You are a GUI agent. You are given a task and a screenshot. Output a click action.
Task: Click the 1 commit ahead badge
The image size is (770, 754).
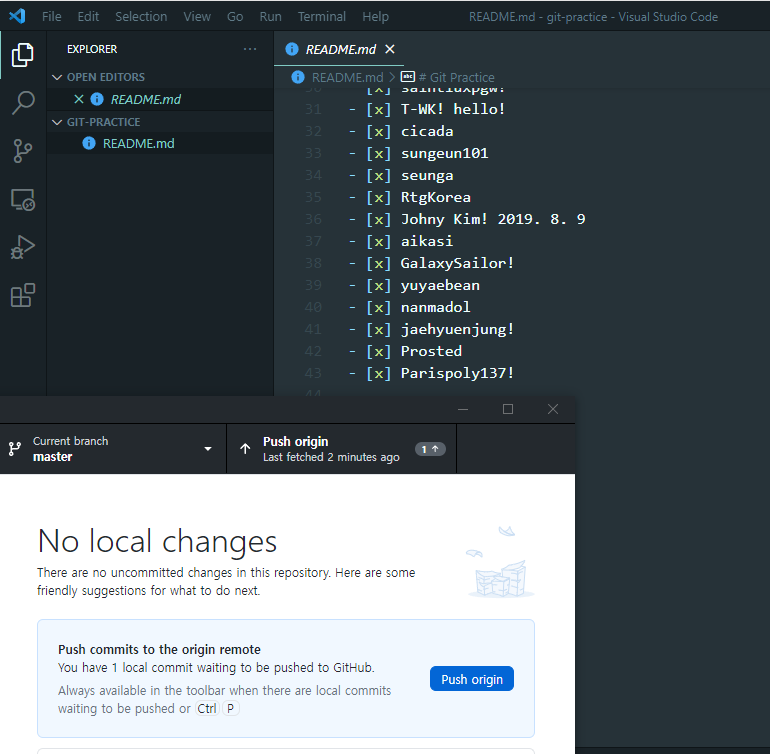(430, 449)
